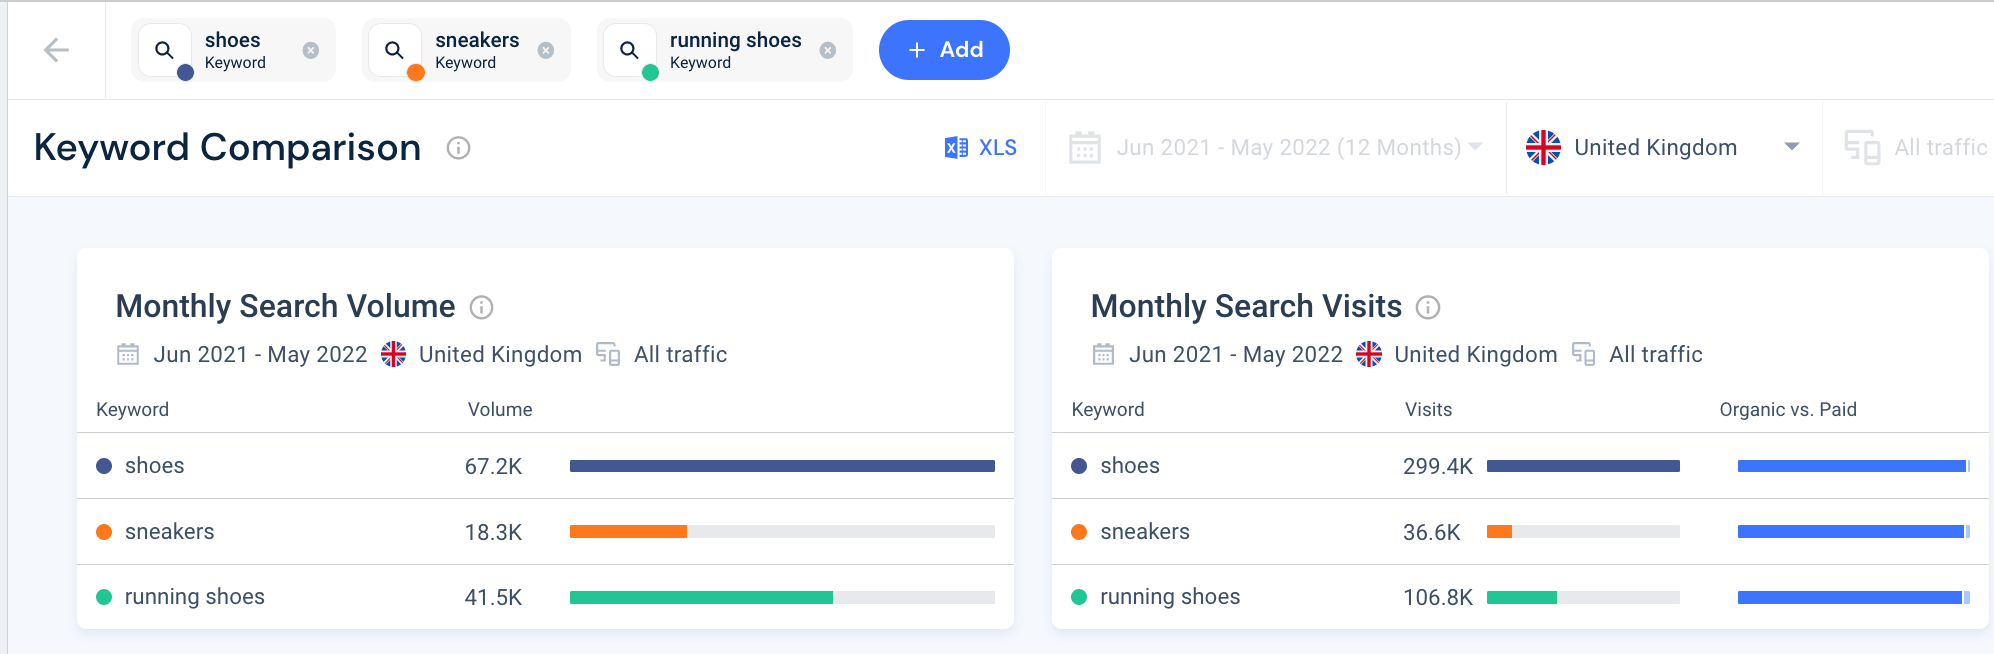Click the search icon in sneakers chip

394,50
